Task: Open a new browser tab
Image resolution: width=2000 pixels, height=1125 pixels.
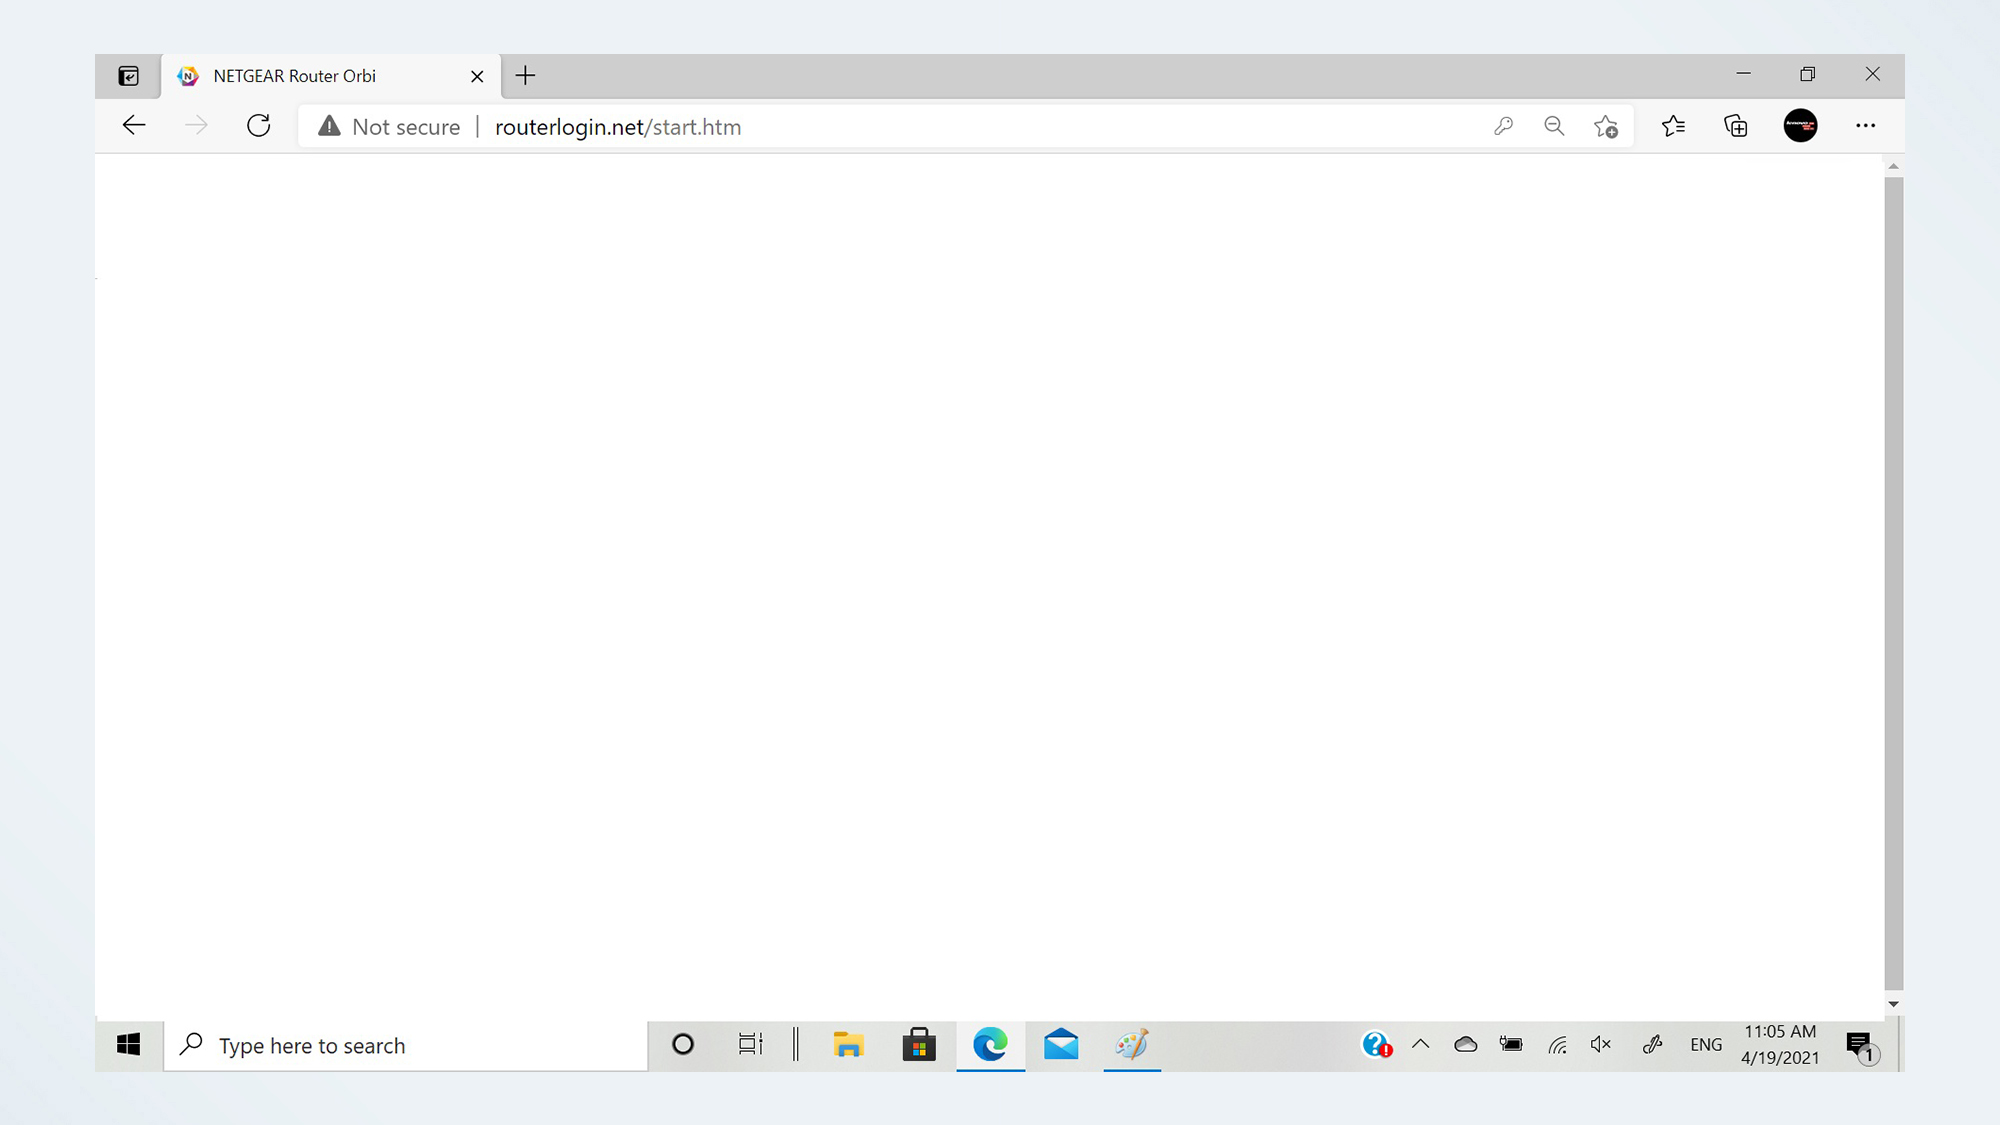Action: (525, 75)
